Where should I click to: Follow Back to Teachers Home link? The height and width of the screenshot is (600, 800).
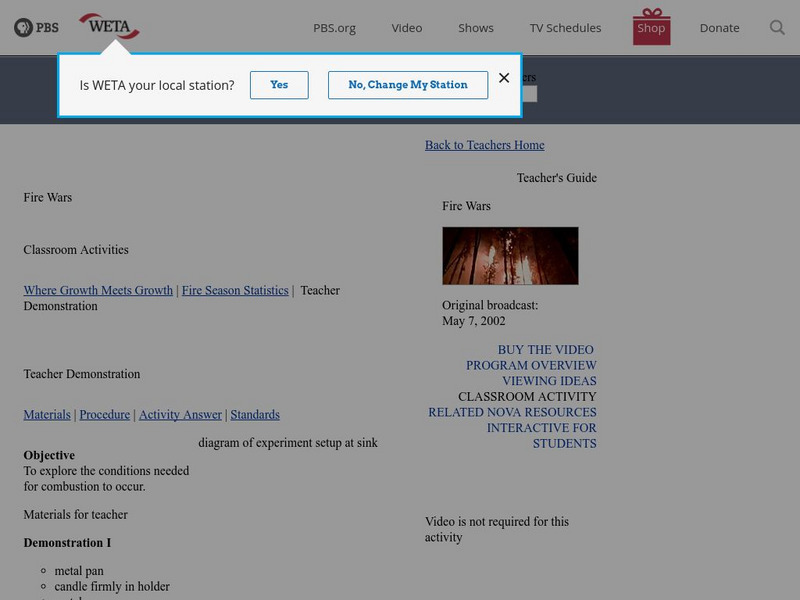point(485,145)
